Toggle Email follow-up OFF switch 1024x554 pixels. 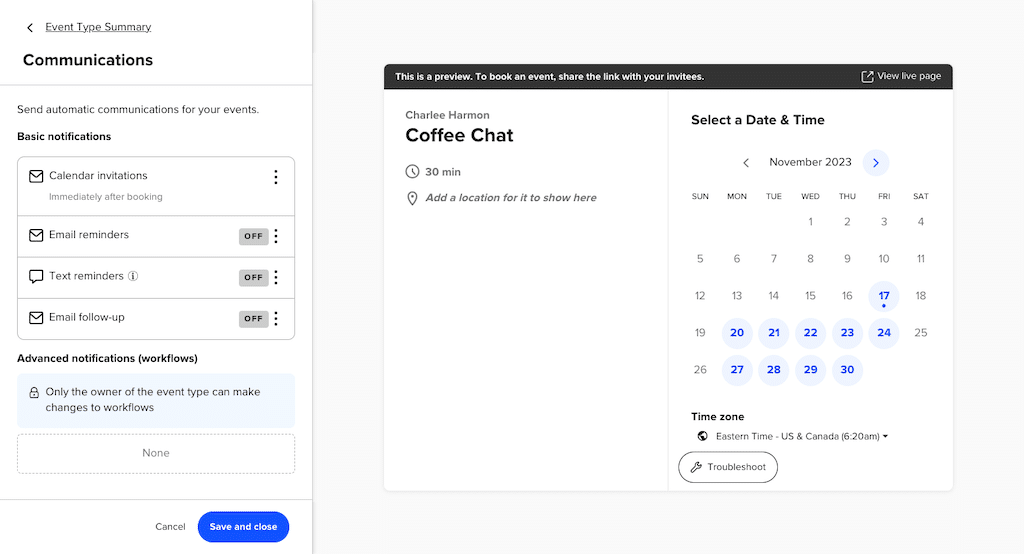click(x=253, y=318)
